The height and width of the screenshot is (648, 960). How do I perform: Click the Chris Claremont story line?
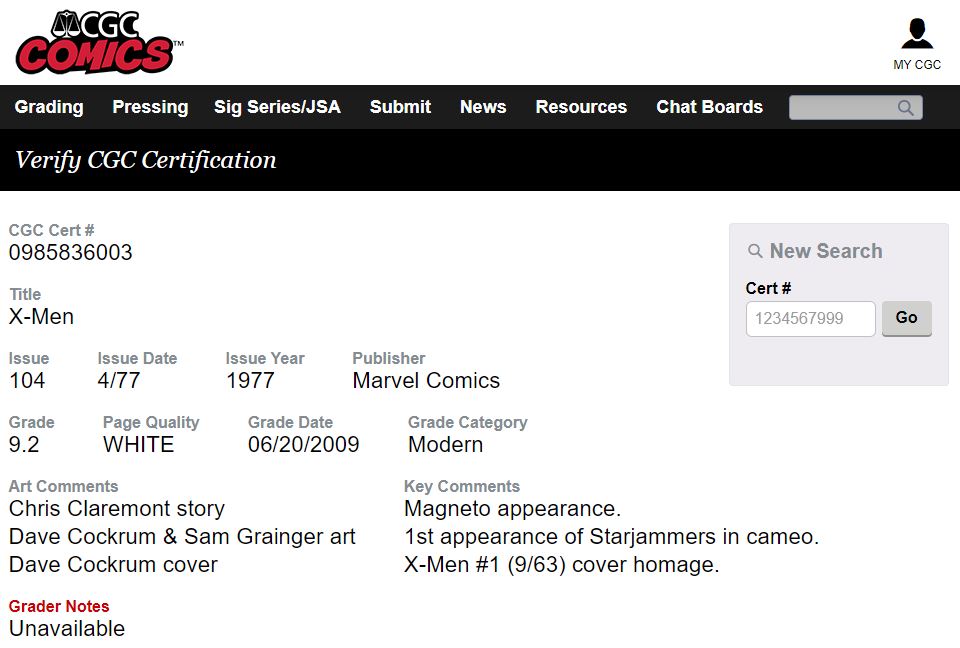[x=117, y=509]
